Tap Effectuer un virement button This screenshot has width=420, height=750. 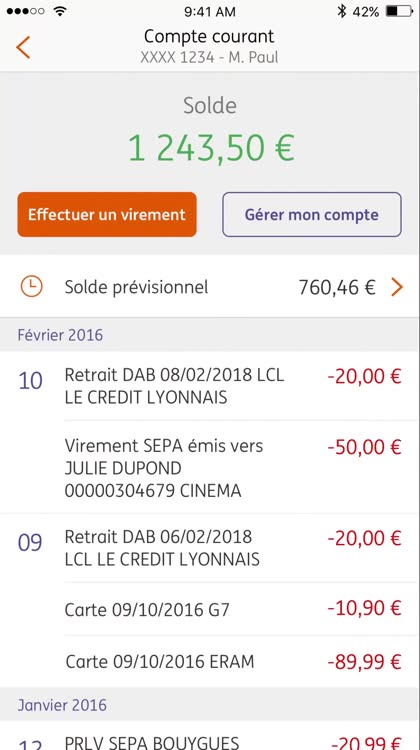[107, 214]
